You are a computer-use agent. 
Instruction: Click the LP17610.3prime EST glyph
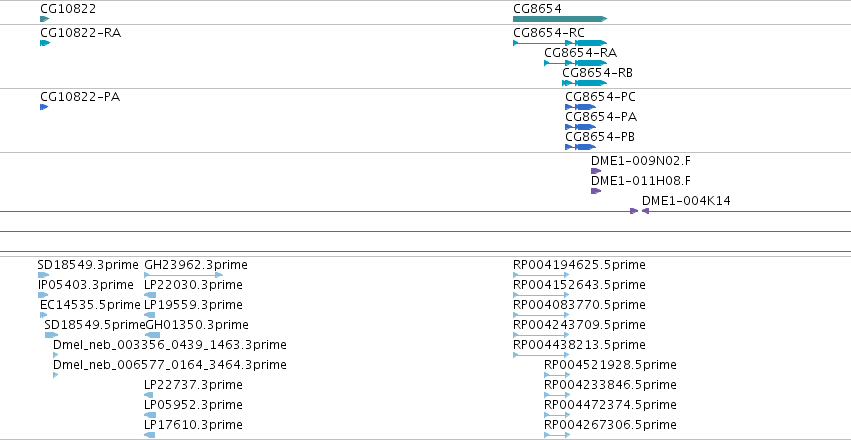coord(150,435)
